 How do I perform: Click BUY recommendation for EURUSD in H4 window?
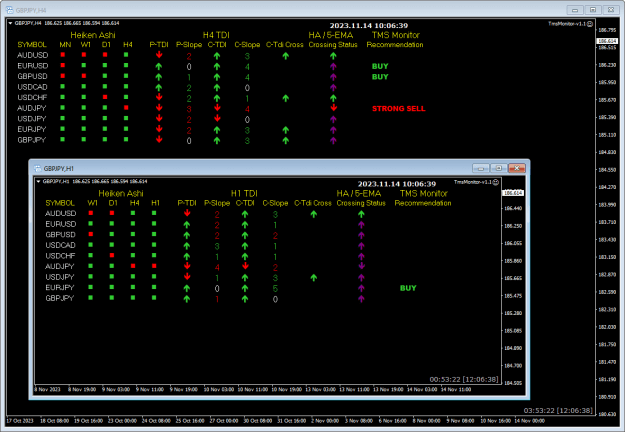coord(380,66)
